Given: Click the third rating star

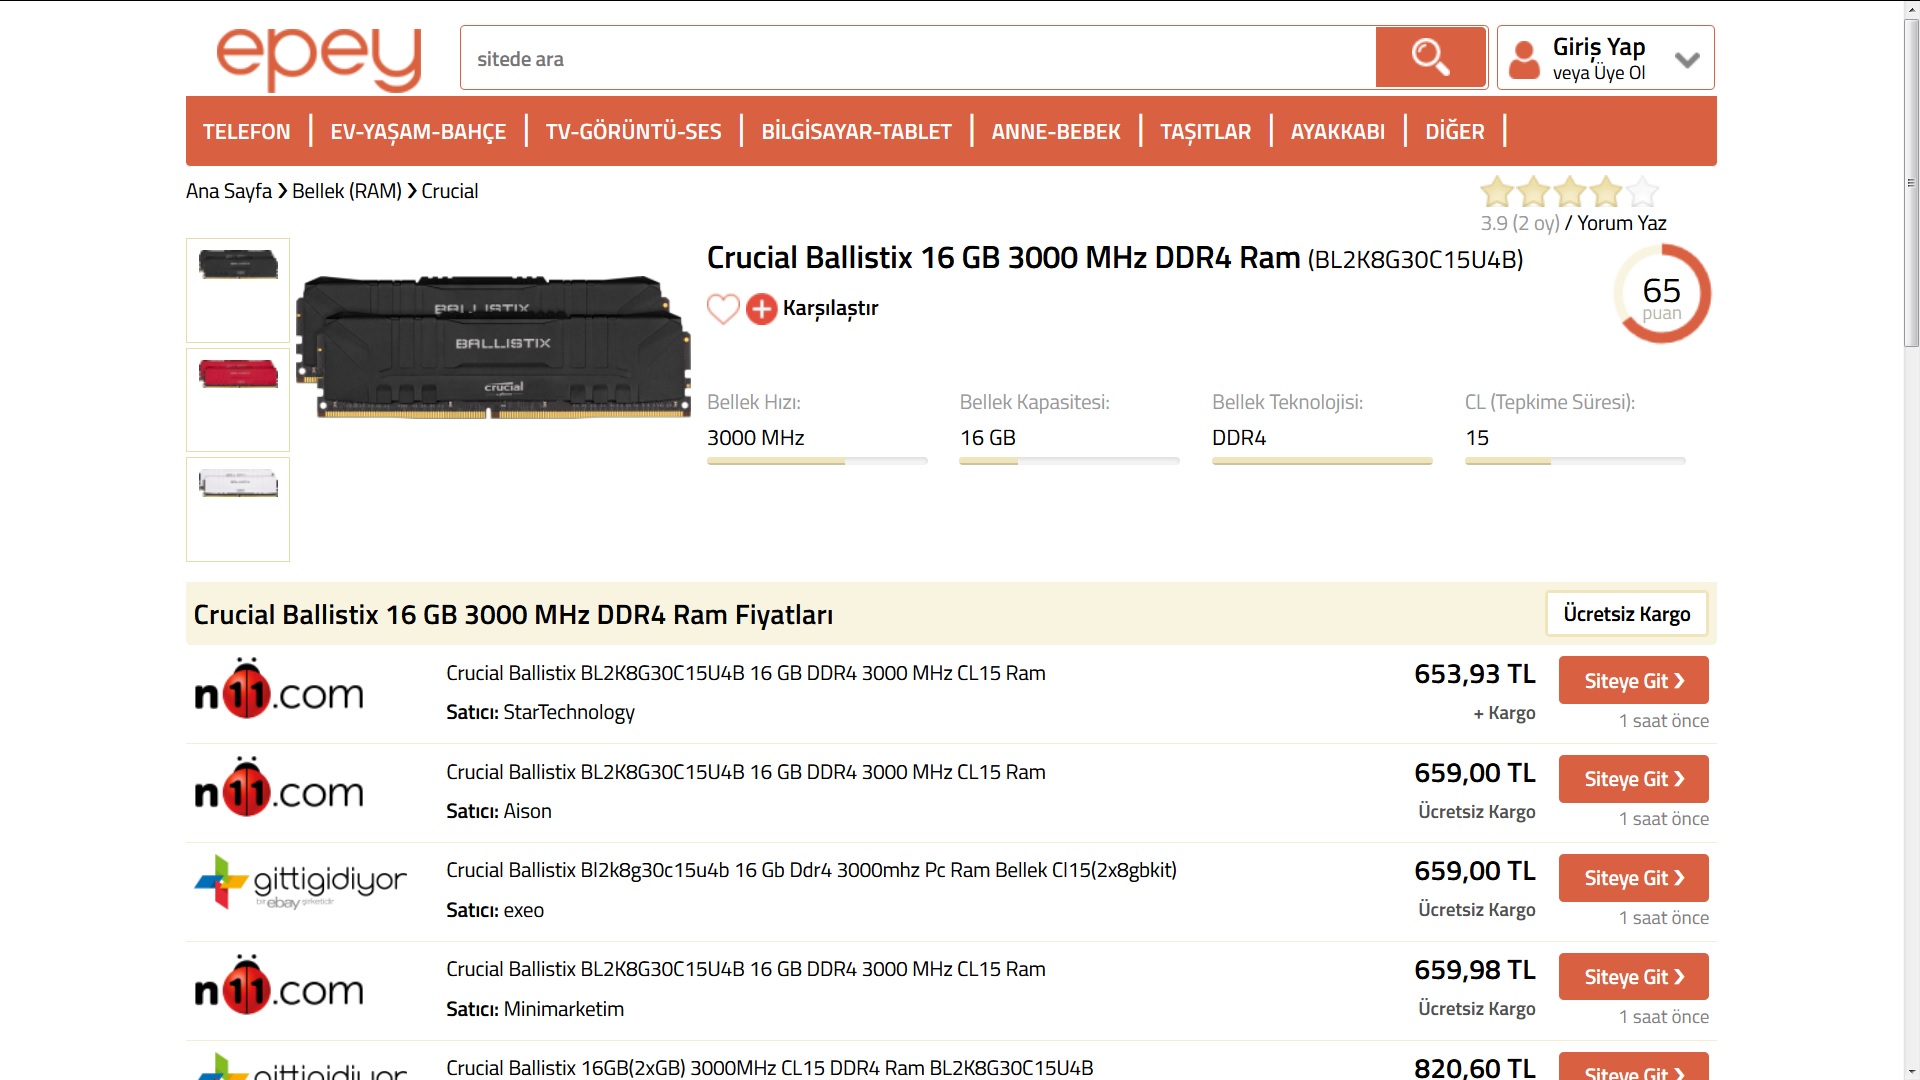Looking at the screenshot, I should tap(1570, 191).
